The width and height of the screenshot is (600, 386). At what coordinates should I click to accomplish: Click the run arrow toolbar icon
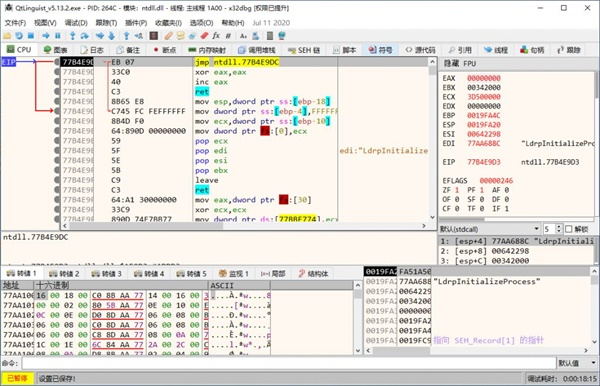click(46, 36)
